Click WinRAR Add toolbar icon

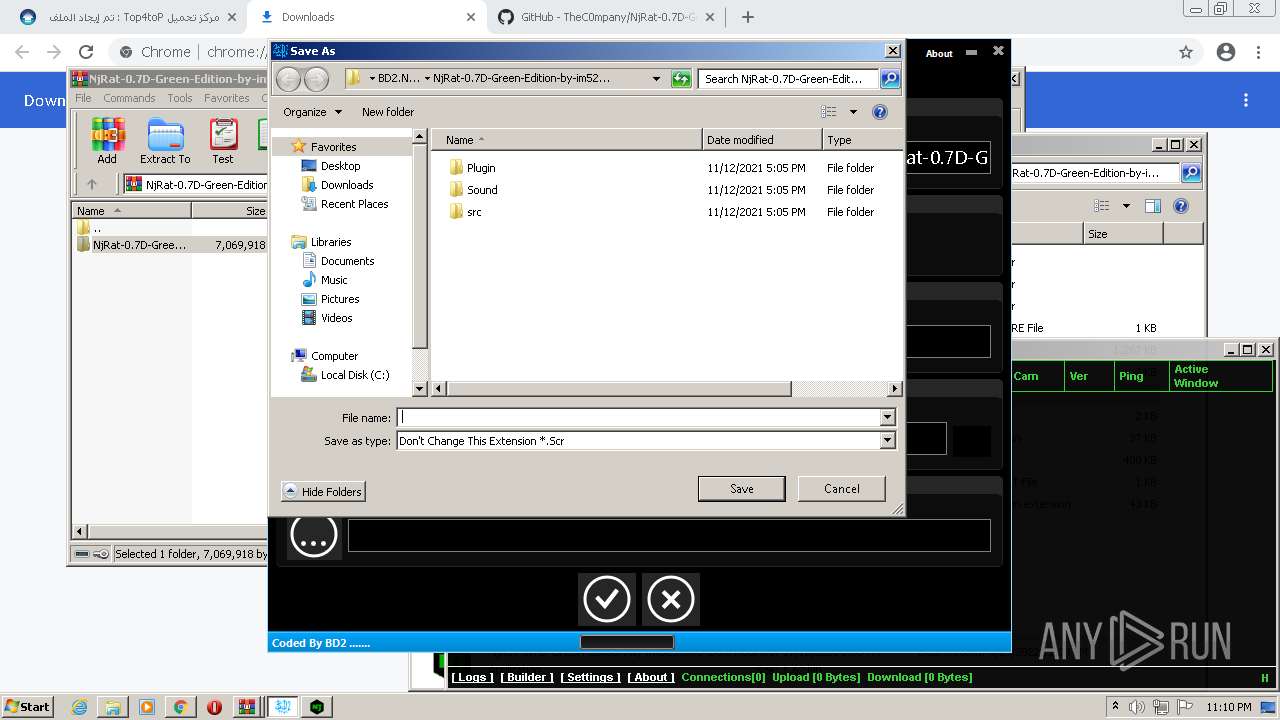click(107, 140)
